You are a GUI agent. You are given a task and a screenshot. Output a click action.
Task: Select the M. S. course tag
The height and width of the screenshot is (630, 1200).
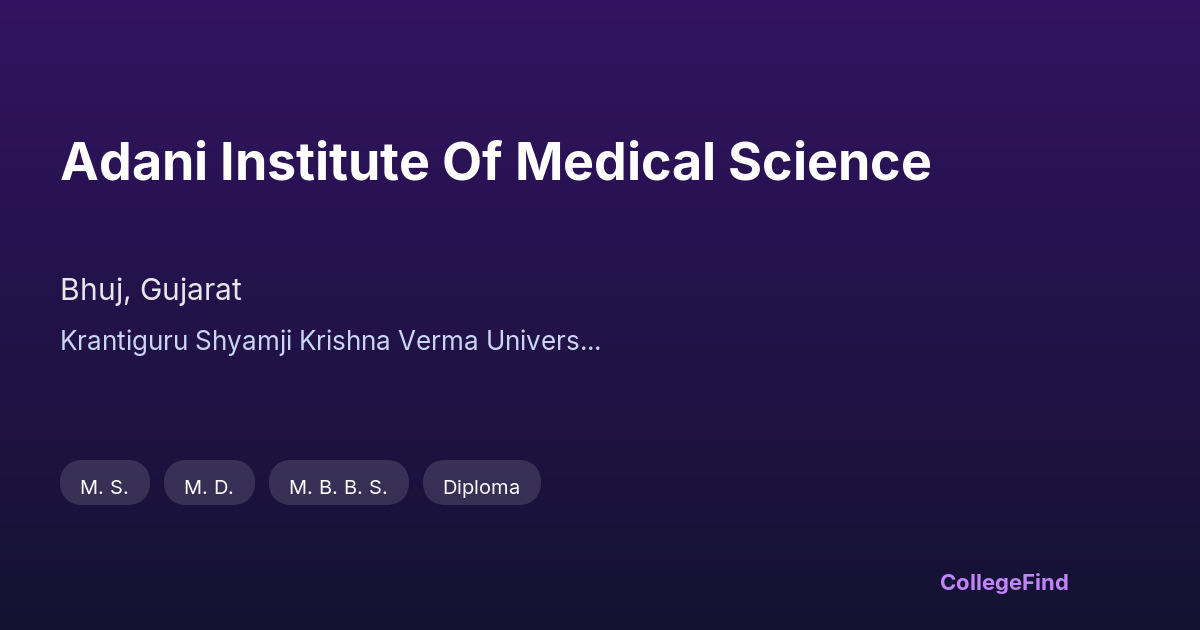click(x=105, y=487)
